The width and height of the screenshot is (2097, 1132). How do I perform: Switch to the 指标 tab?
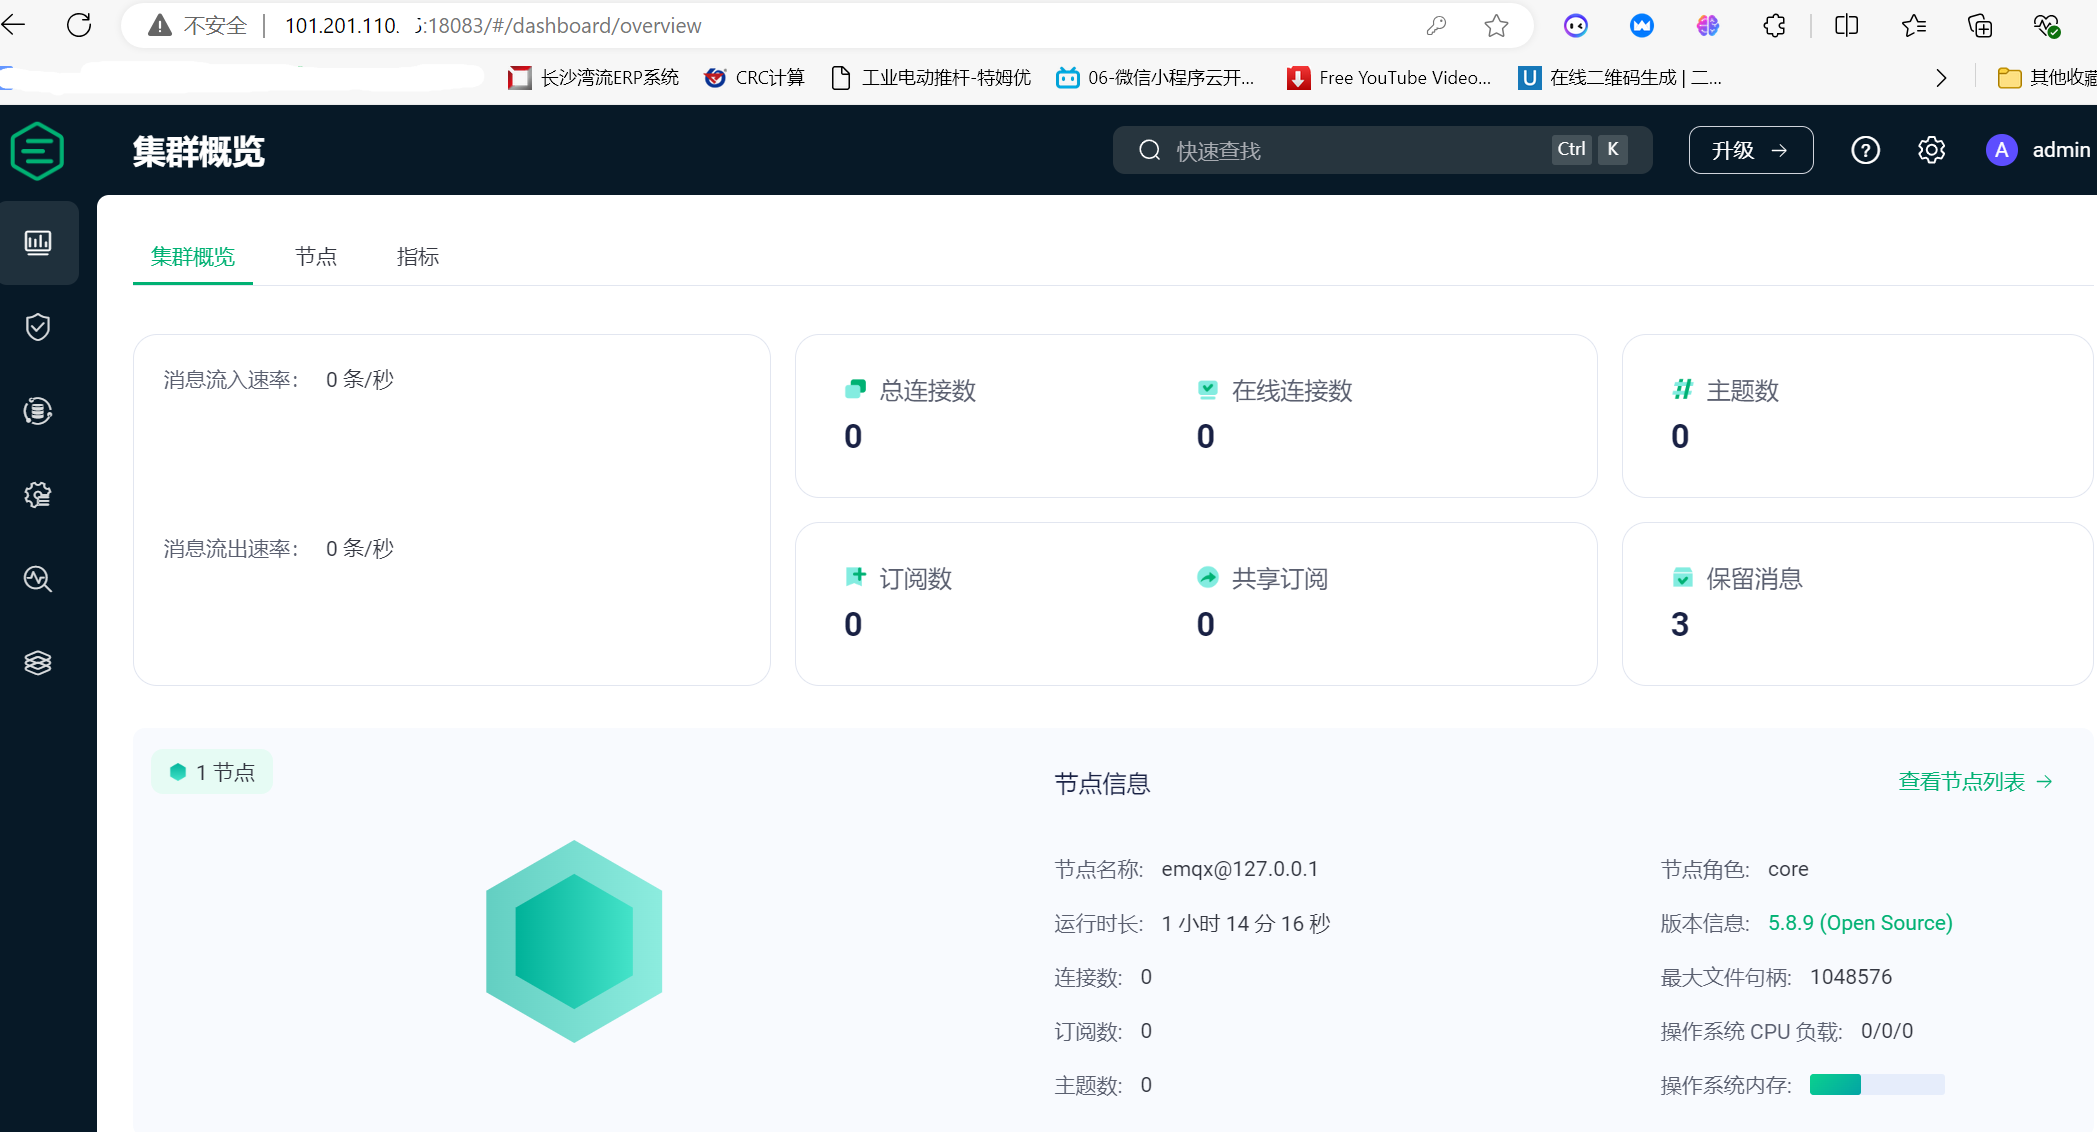418,257
